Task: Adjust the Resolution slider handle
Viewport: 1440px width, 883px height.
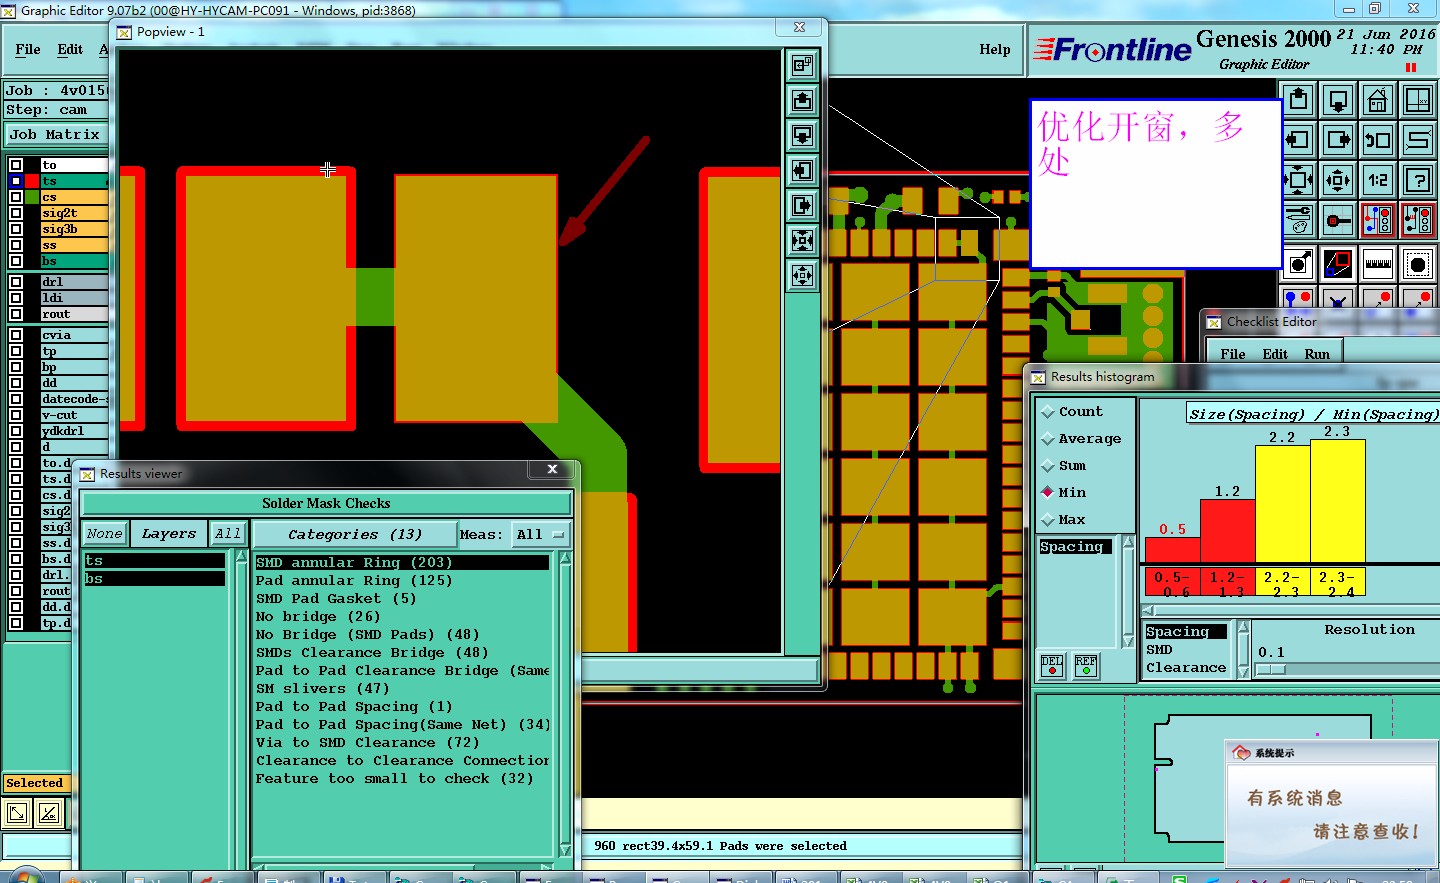Action: [1270, 669]
